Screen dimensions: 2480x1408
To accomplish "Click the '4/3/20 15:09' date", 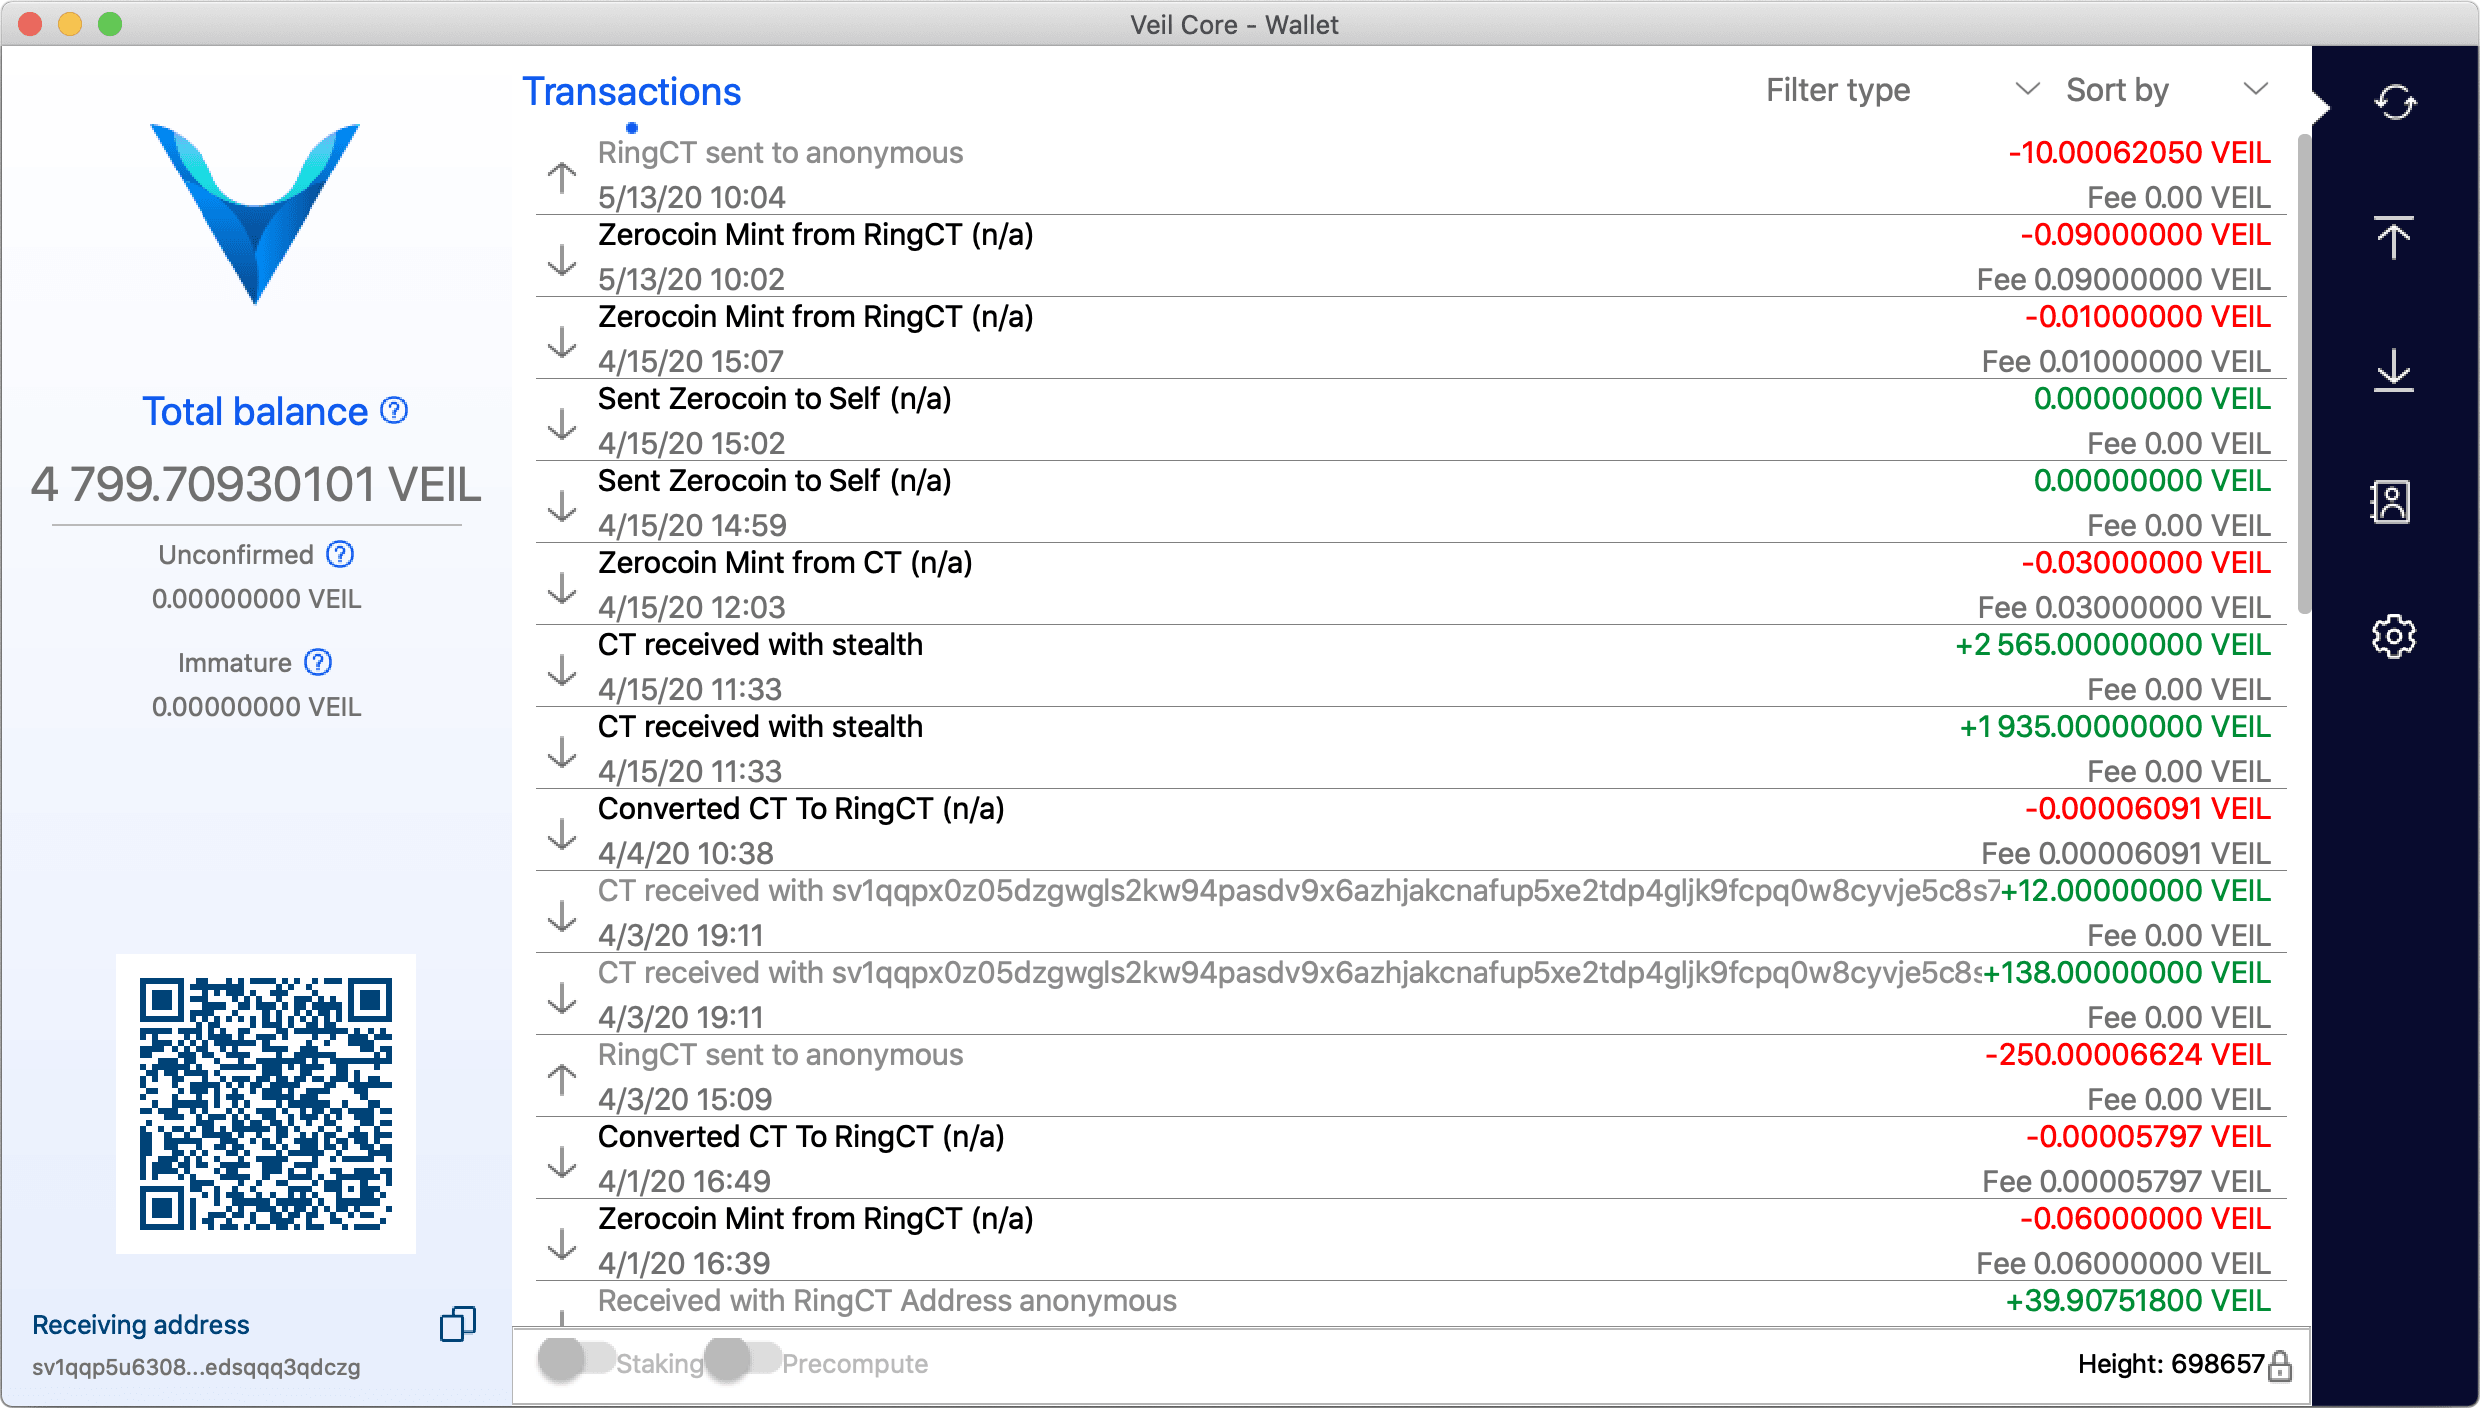I will point(685,1100).
